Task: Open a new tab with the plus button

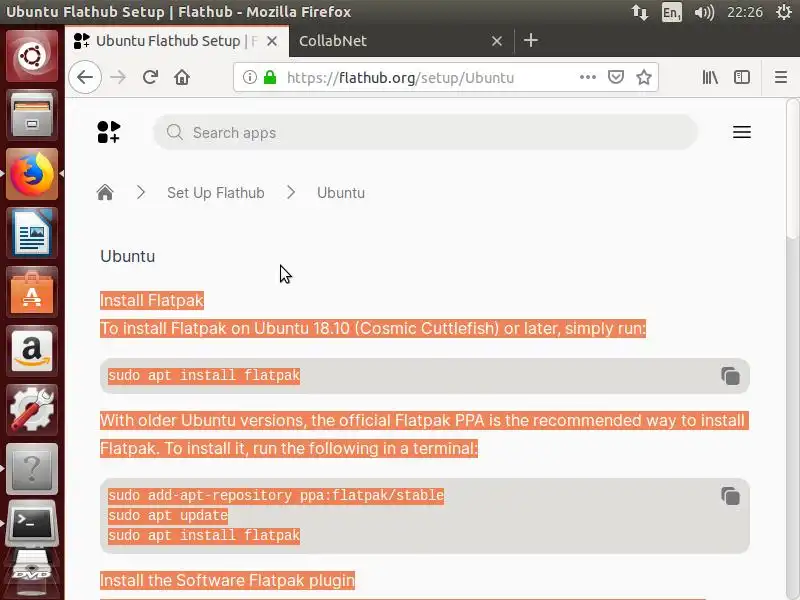Action: 531,40
